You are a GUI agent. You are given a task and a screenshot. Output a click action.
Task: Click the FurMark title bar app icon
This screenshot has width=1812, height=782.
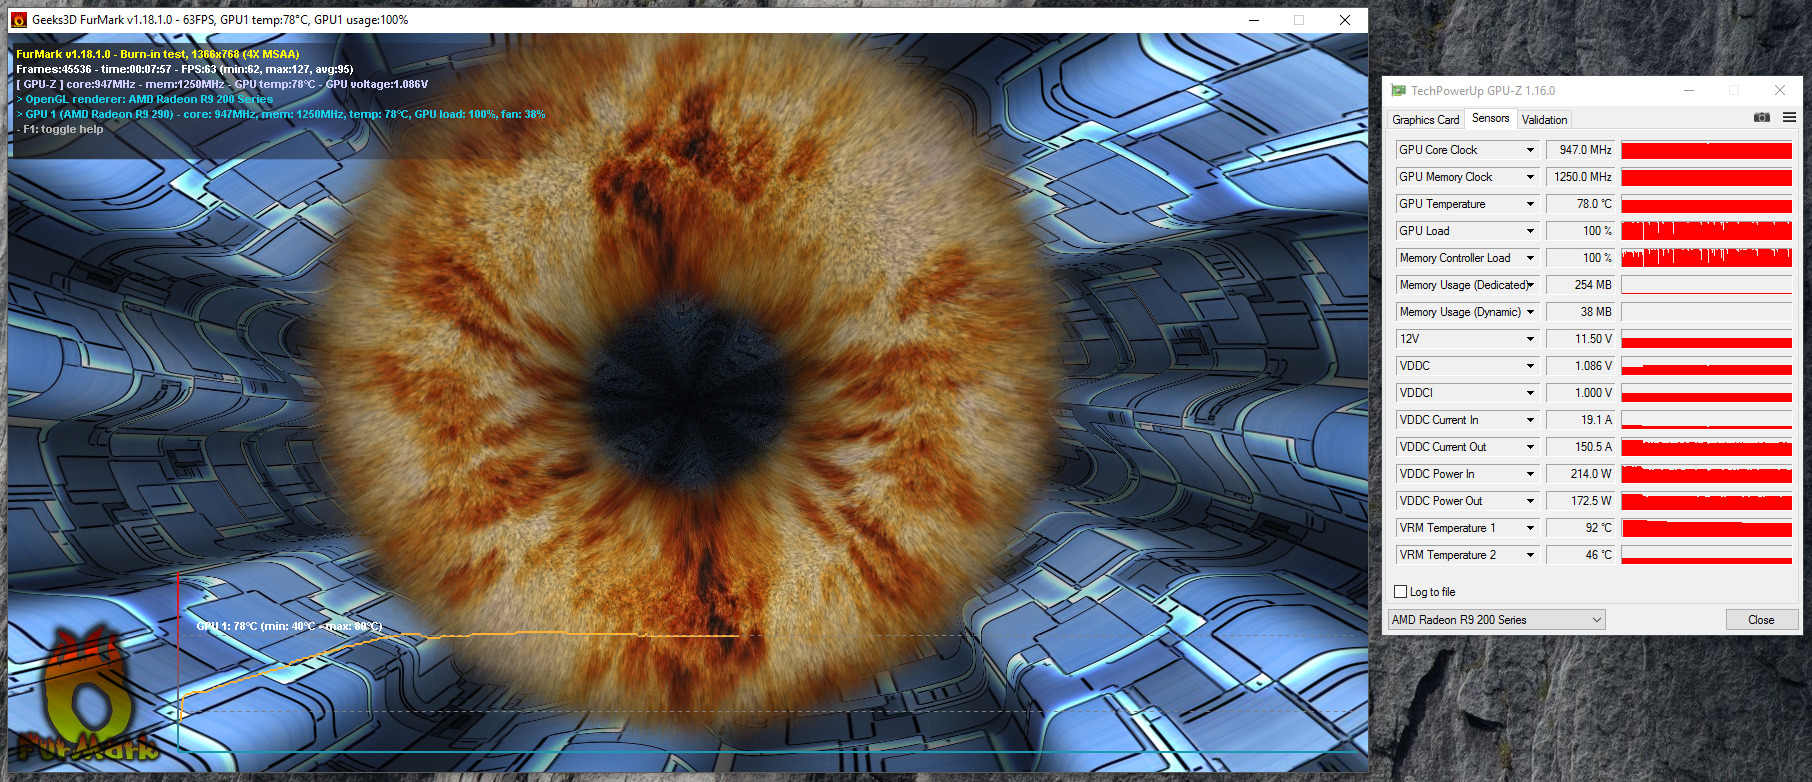pos(19,20)
